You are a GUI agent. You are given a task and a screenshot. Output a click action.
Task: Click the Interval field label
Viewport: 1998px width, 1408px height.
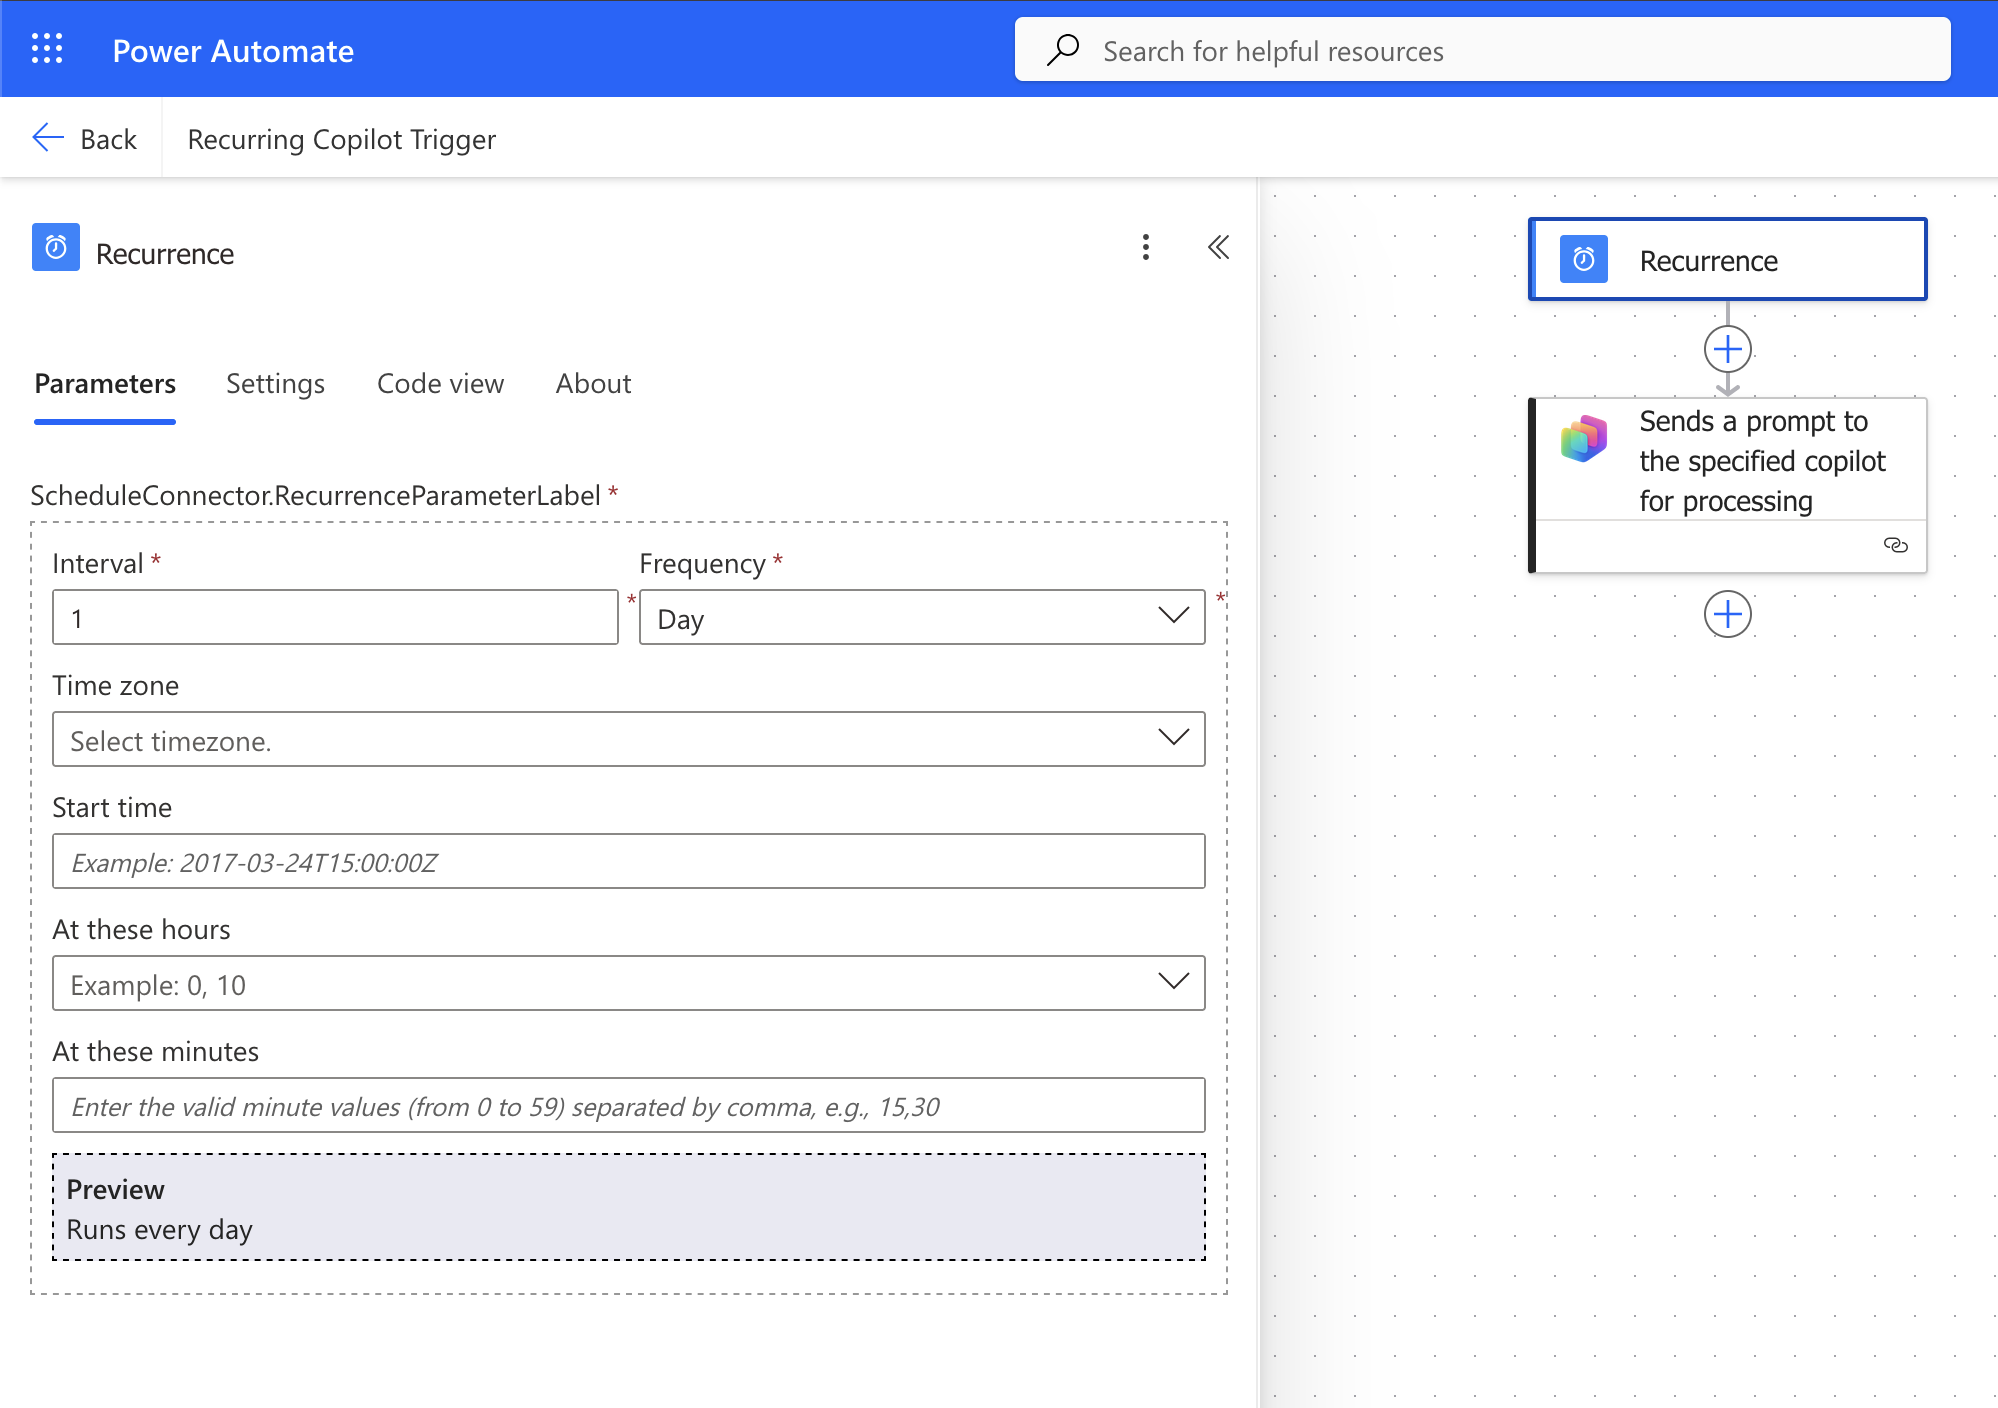[x=98, y=564]
